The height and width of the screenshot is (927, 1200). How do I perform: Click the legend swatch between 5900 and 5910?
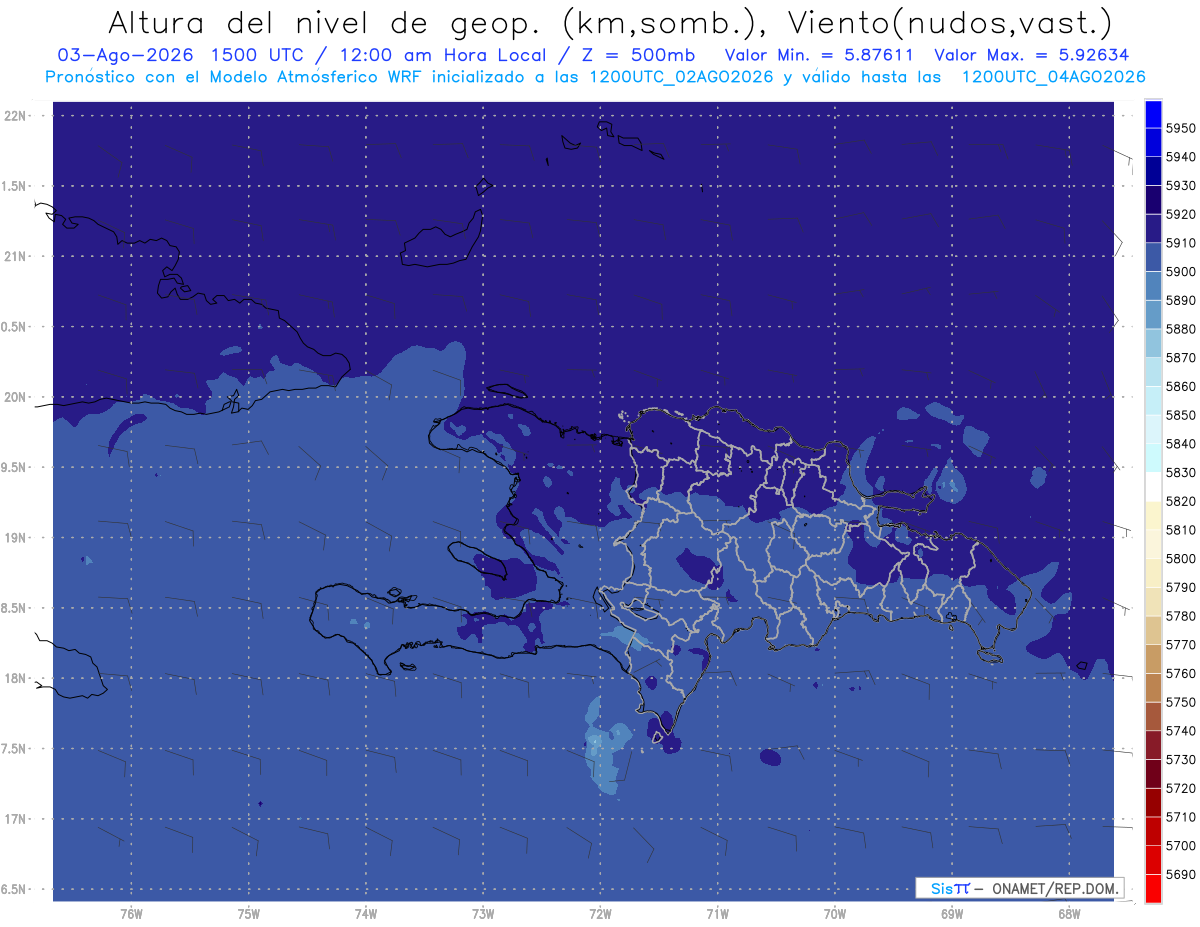(1153, 257)
